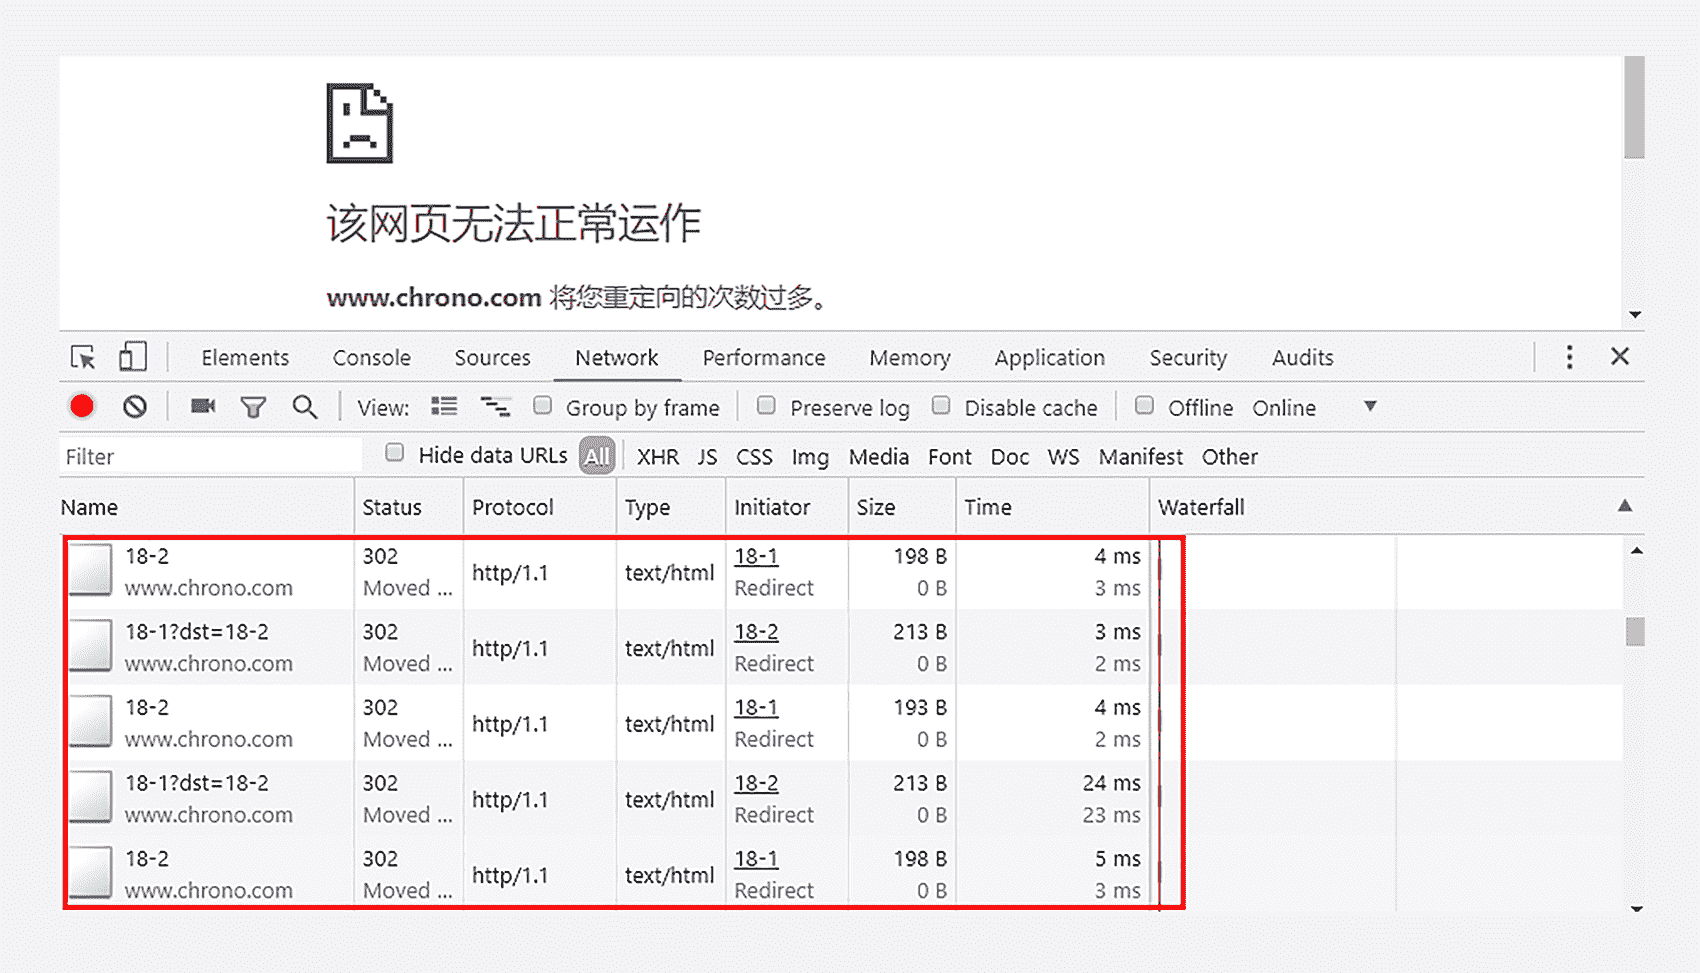
Task: Toggle the device toolbar icon
Action: 132,356
